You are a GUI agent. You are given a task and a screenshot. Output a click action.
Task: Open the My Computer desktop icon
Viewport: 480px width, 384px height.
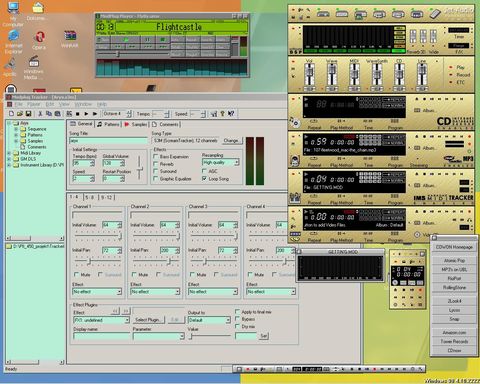[13, 8]
